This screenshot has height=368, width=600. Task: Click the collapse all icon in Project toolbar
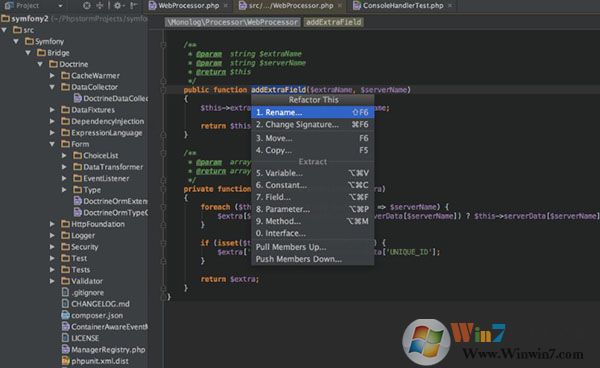coord(99,5)
